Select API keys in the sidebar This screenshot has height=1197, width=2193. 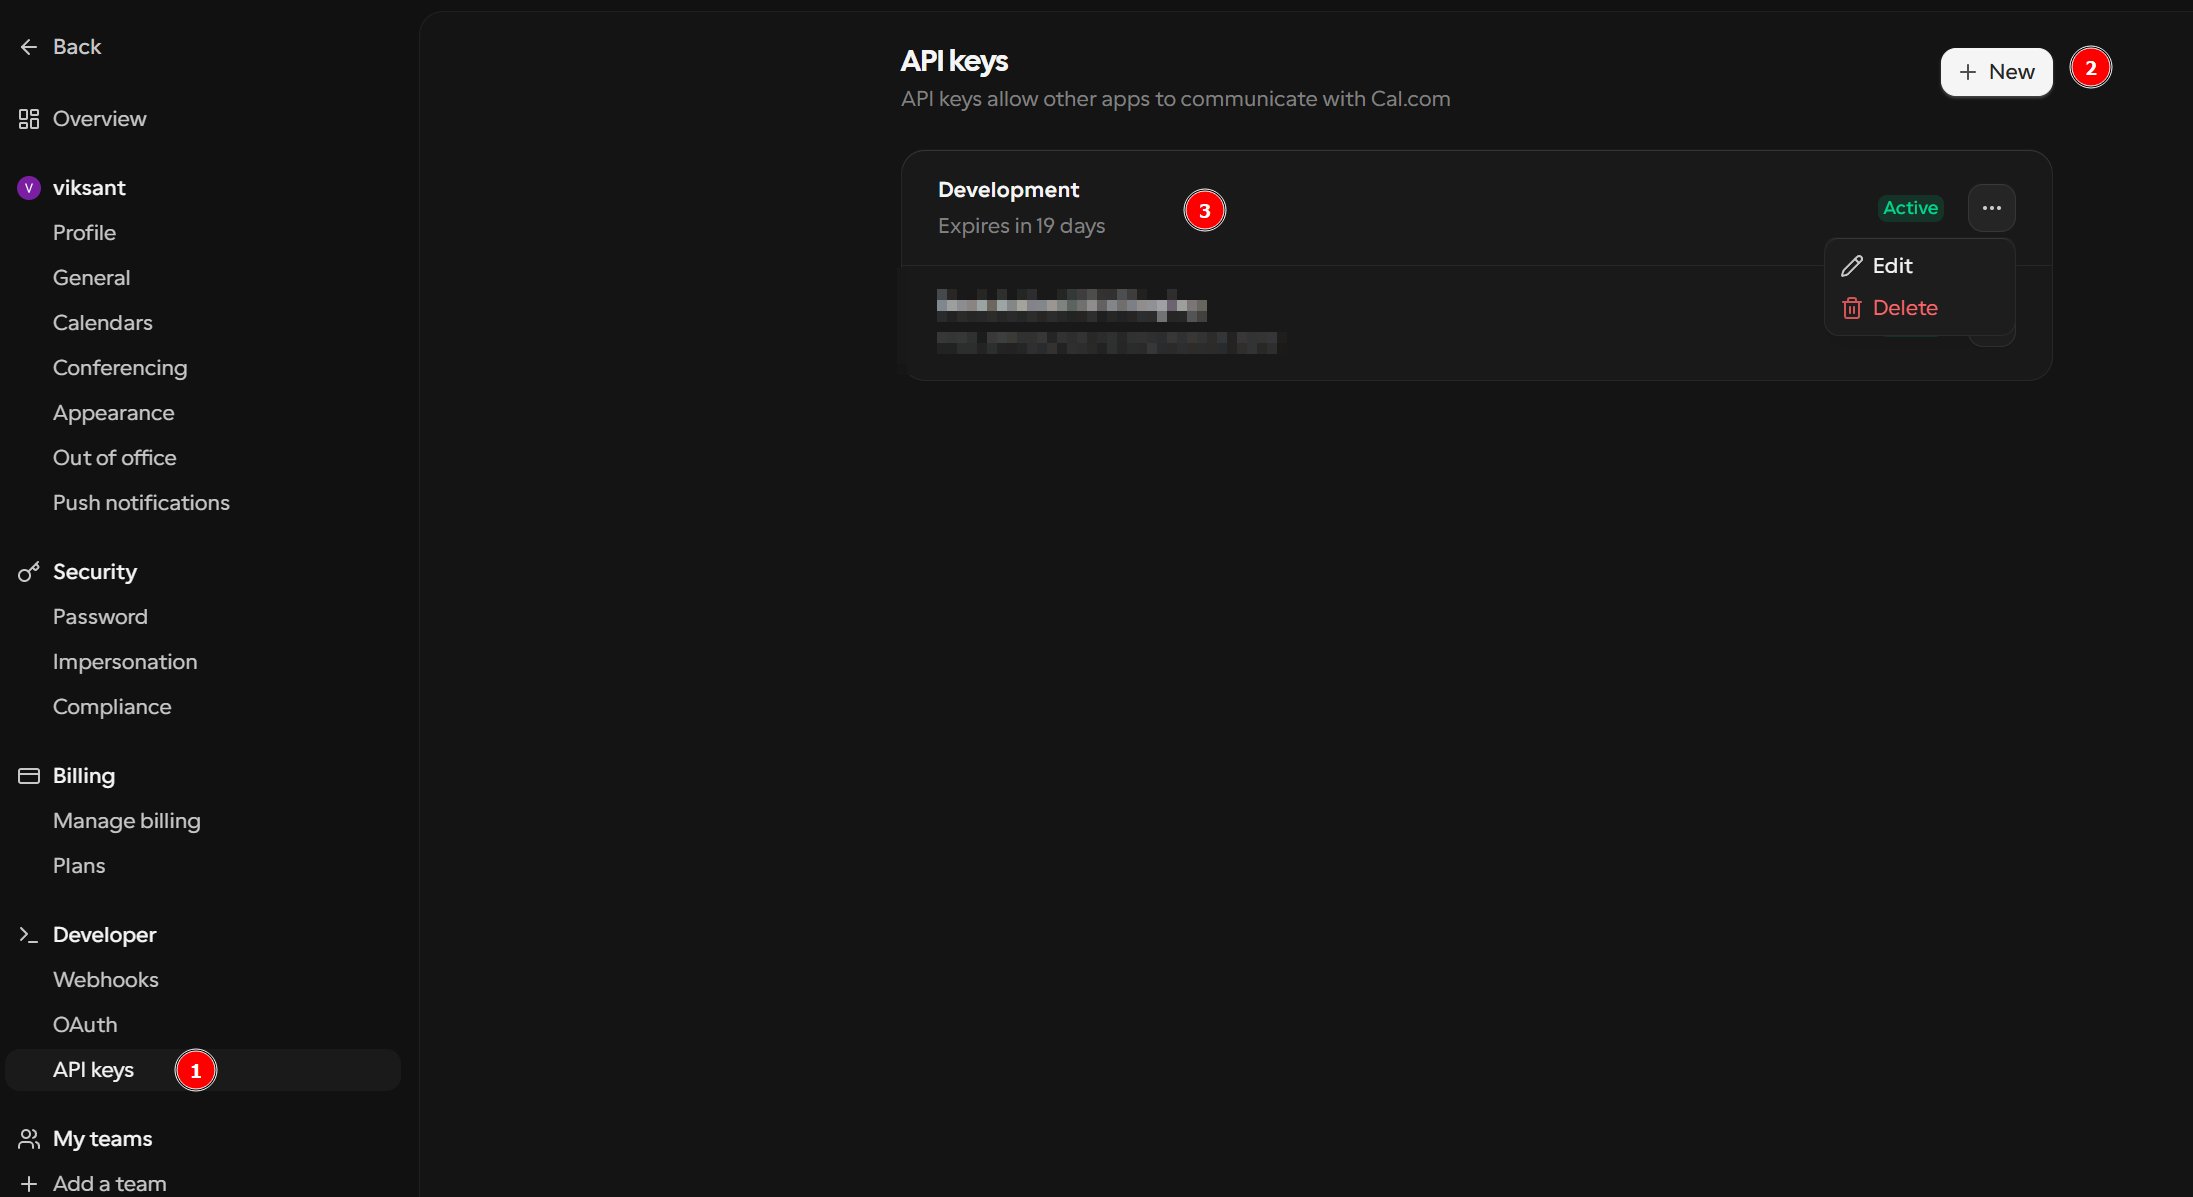coord(203,1070)
